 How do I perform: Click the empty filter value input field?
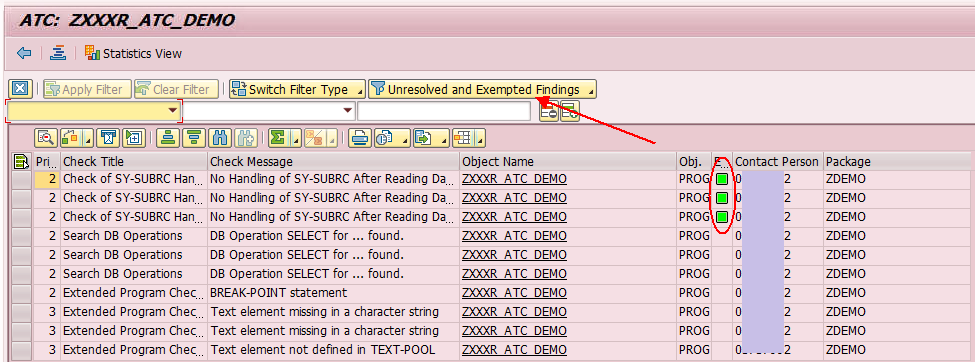tap(443, 111)
